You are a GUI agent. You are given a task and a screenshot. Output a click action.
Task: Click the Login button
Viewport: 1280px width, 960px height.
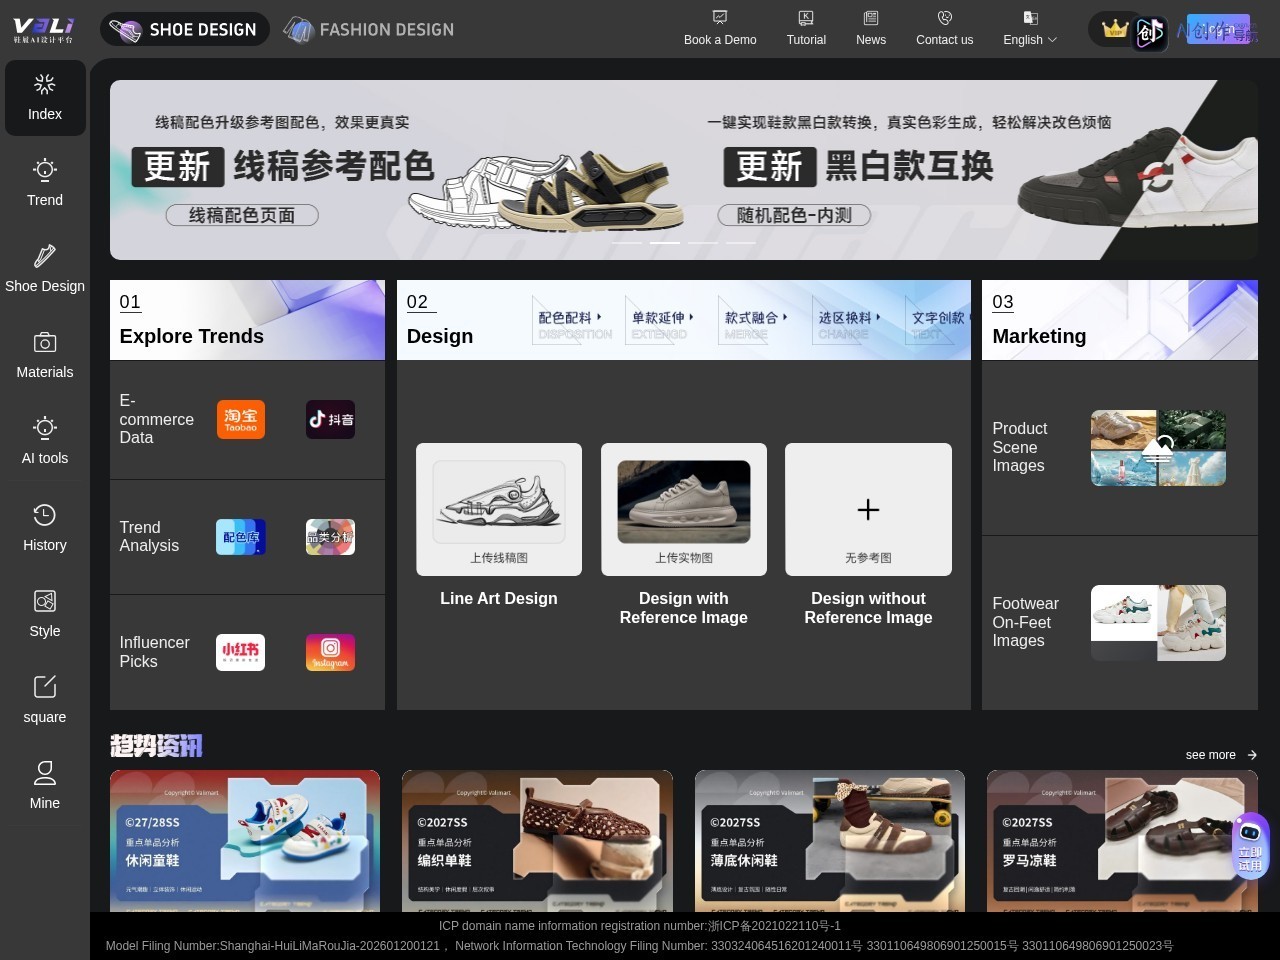(1218, 29)
